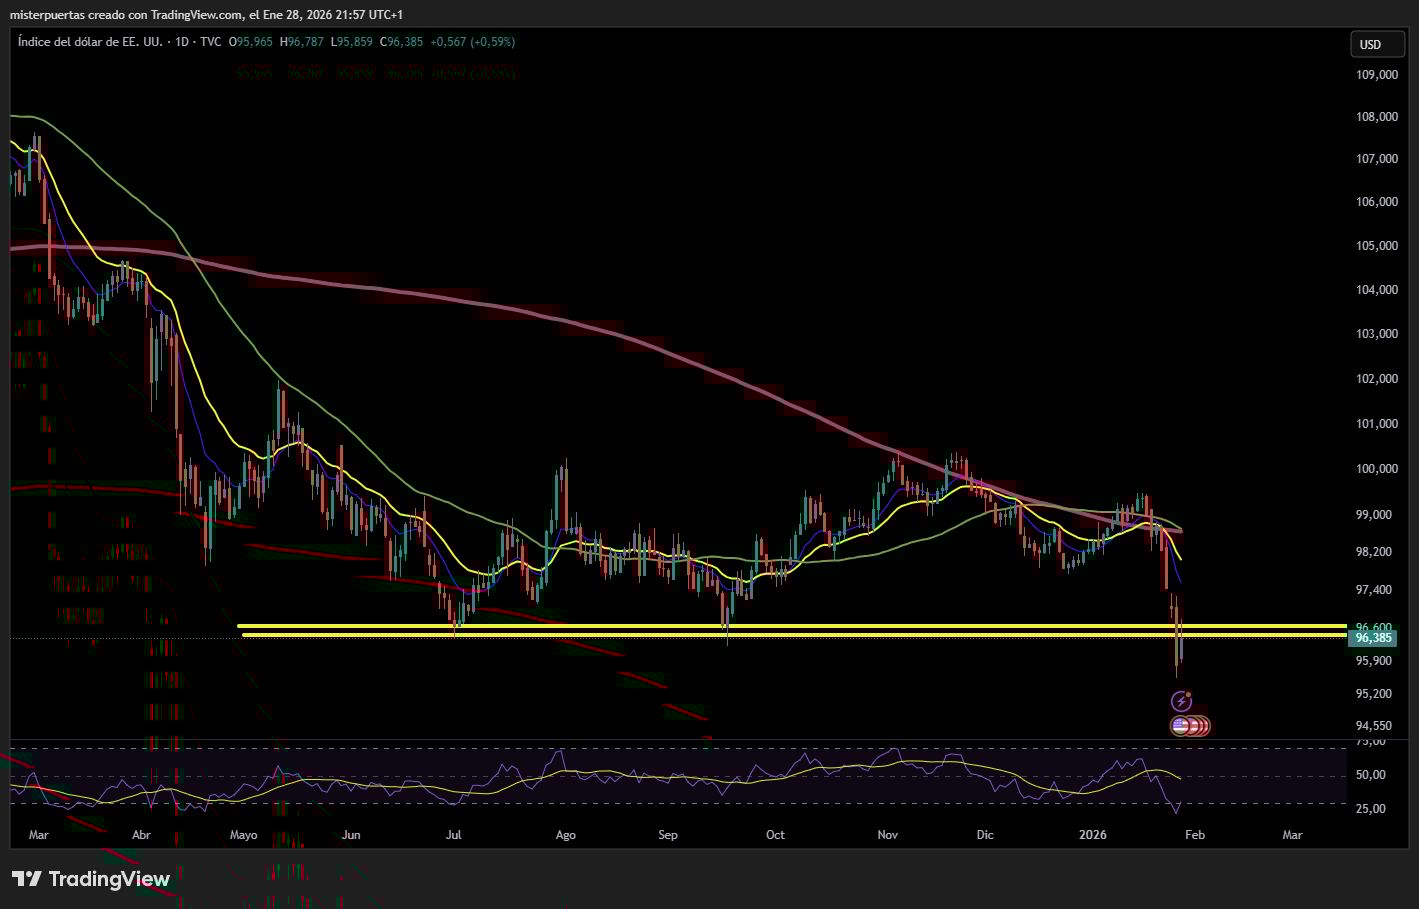Viewport: 1419px width, 909px height.
Task: Click the Feb month label on time axis
Action: point(1195,835)
